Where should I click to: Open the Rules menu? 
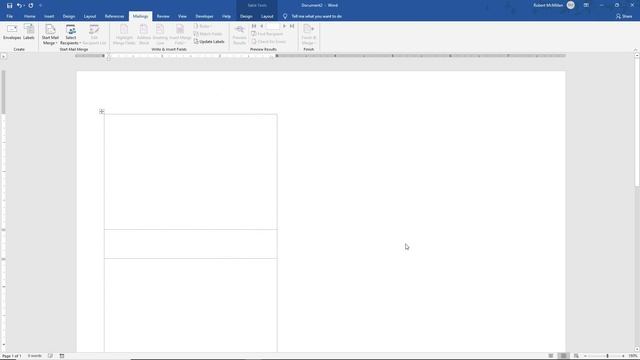[202, 26]
